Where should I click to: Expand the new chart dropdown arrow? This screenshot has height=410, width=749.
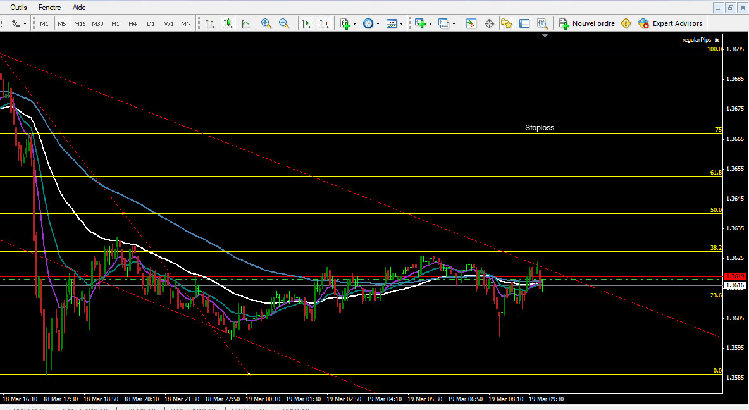[x=432, y=23]
